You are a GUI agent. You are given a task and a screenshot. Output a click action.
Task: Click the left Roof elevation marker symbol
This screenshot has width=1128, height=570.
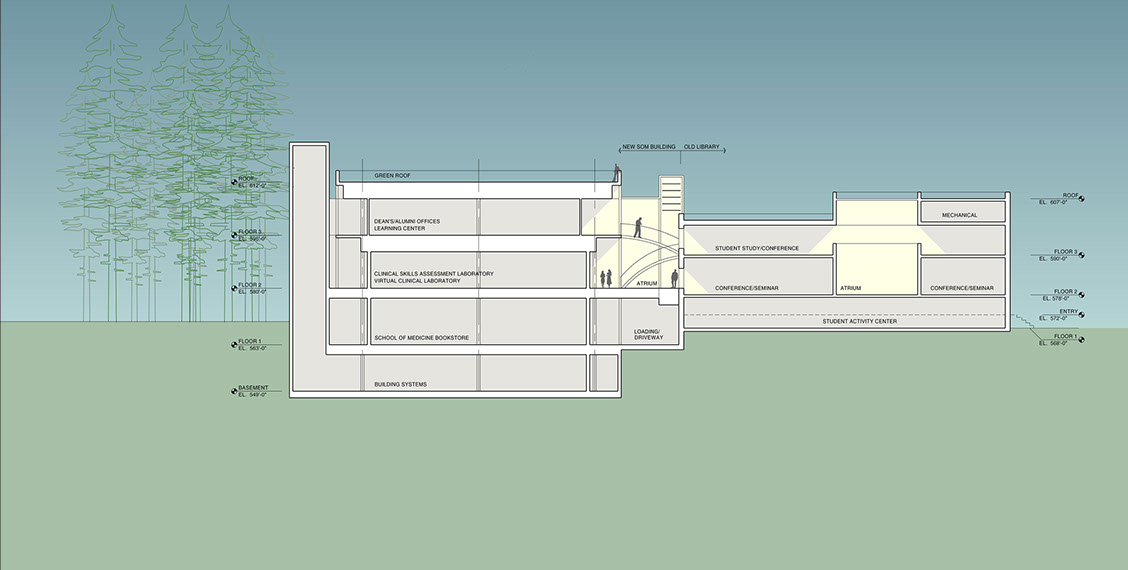(236, 182)
